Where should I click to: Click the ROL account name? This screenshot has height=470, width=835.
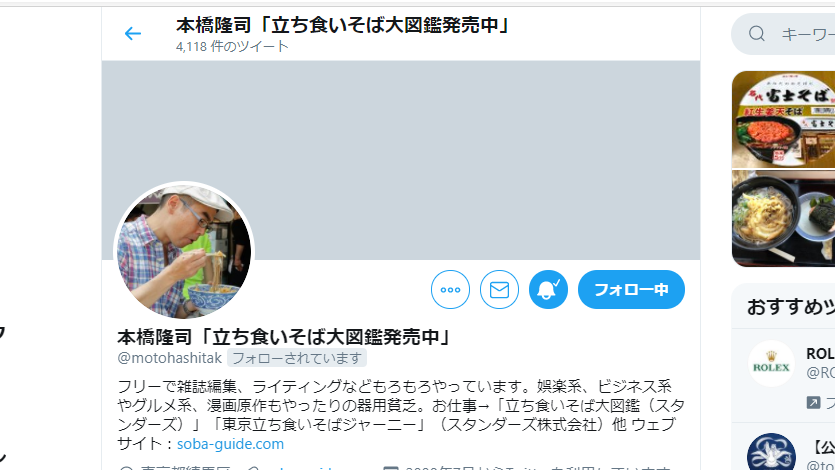pos(820,353)
